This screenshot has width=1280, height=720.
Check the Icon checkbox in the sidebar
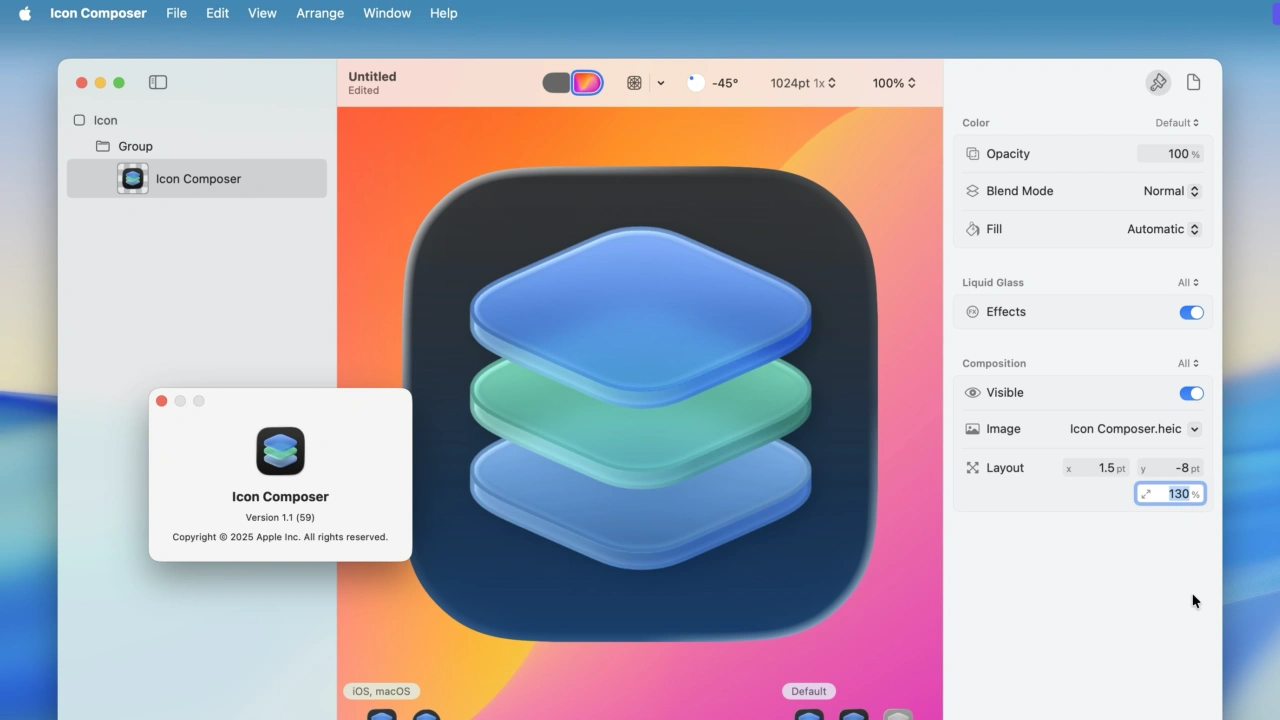(78, 120)
